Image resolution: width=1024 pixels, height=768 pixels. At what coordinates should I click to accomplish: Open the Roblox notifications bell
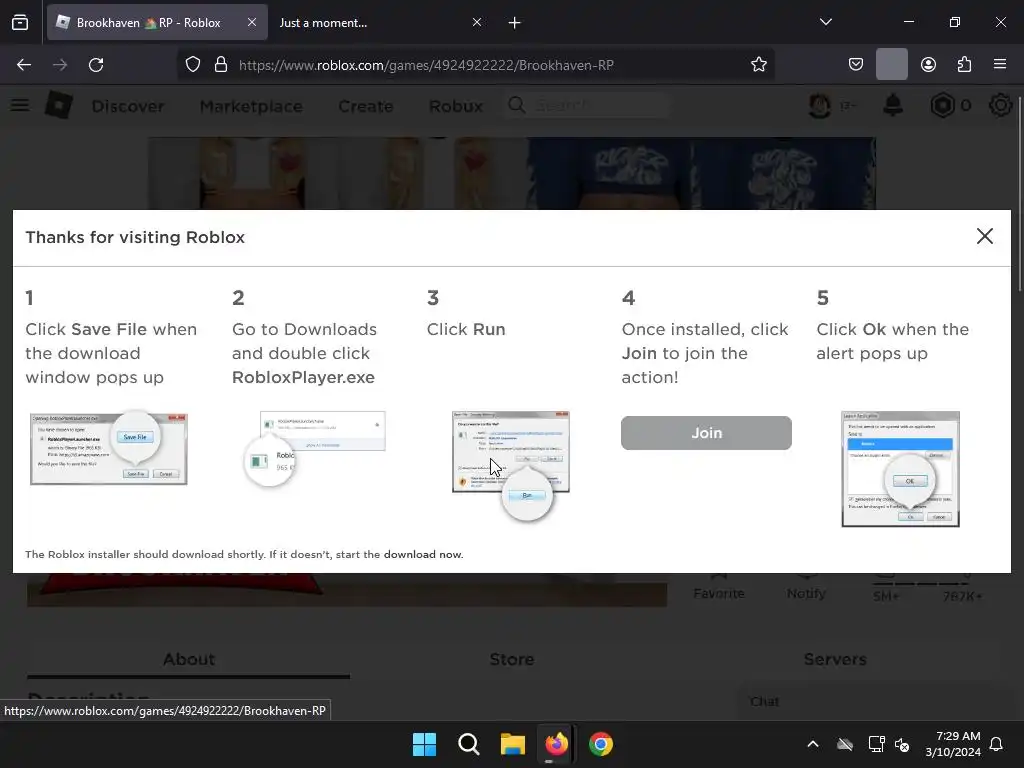click(x=893, y=105)
